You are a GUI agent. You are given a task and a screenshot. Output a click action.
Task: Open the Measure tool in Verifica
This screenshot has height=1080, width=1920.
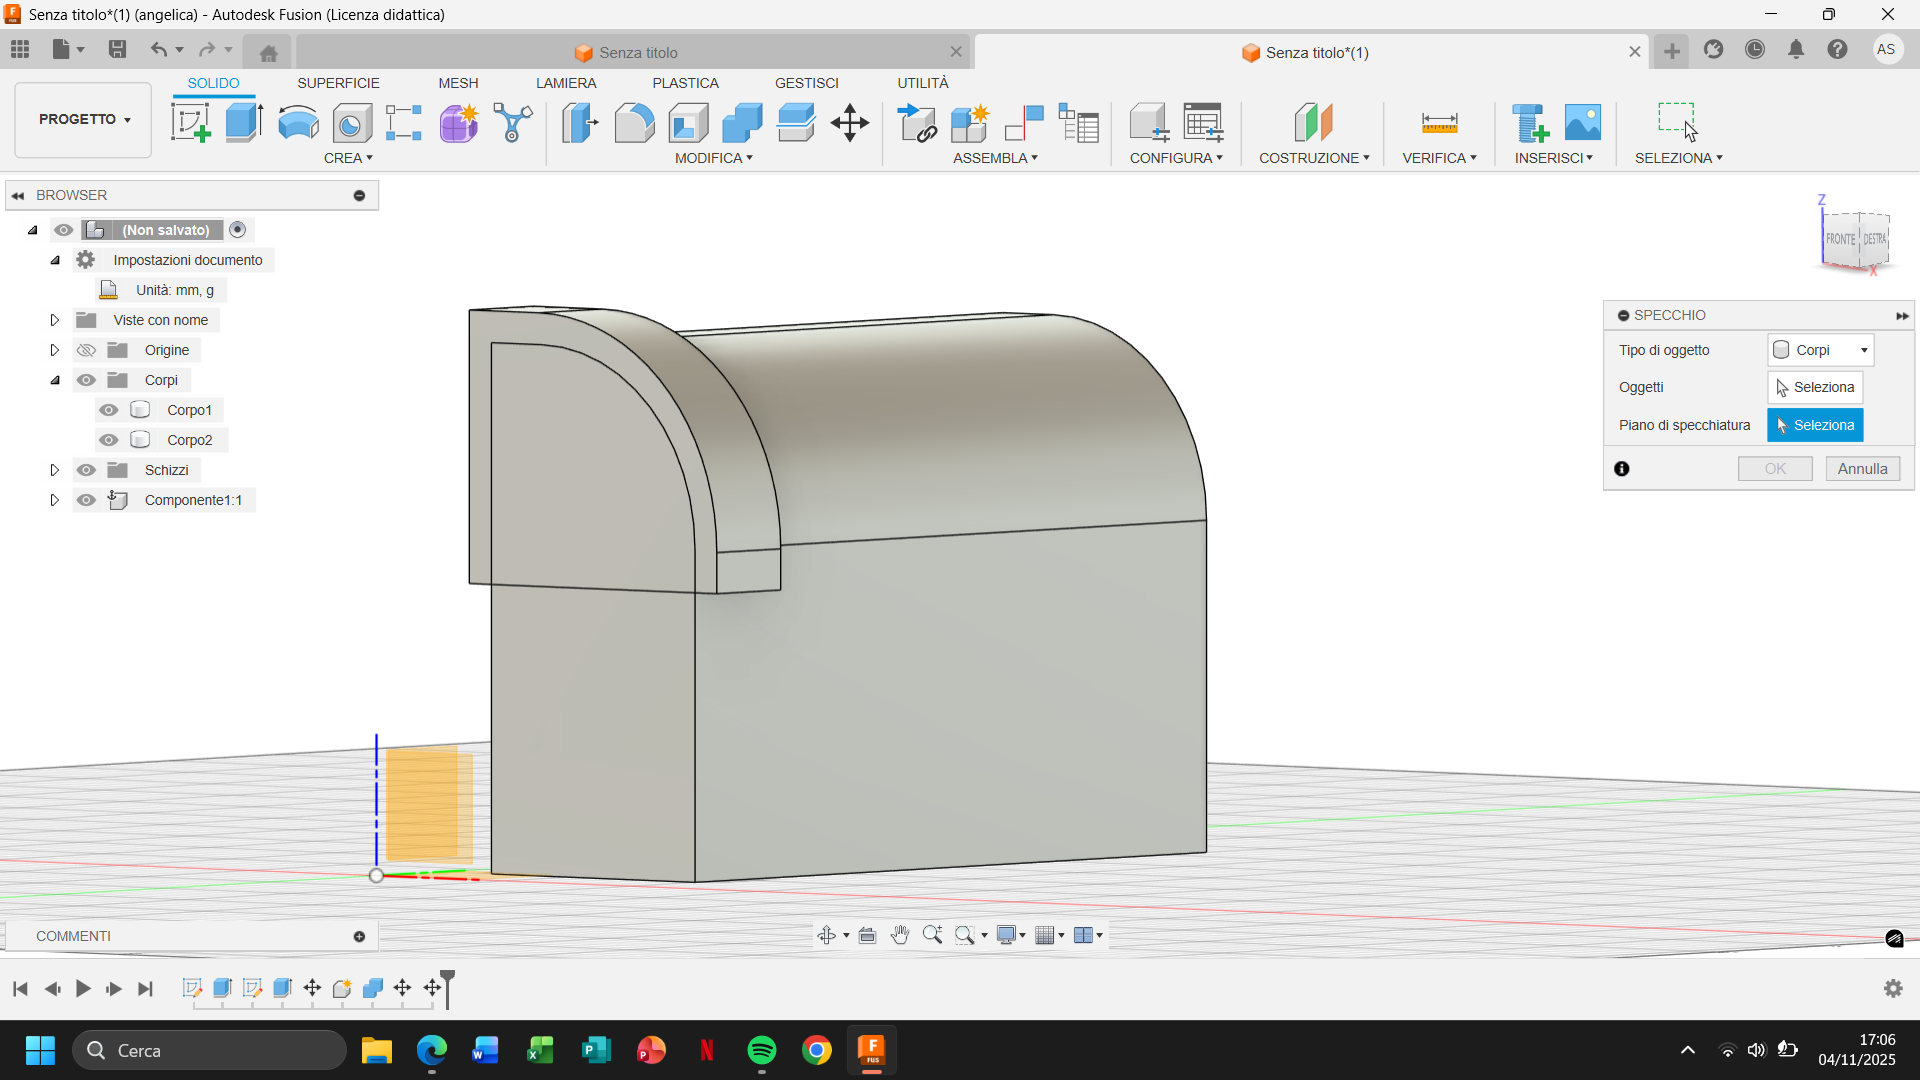coord(1439,123)
